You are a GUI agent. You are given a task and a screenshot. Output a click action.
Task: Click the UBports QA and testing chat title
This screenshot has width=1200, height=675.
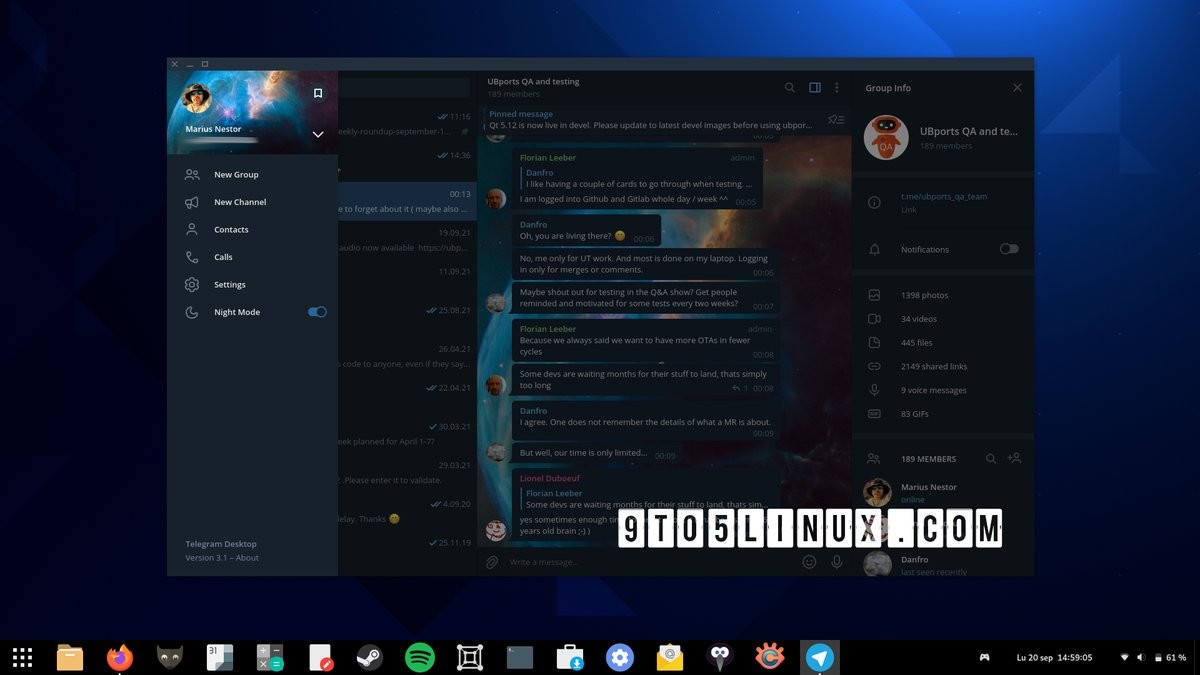click(x=533, y=82)
